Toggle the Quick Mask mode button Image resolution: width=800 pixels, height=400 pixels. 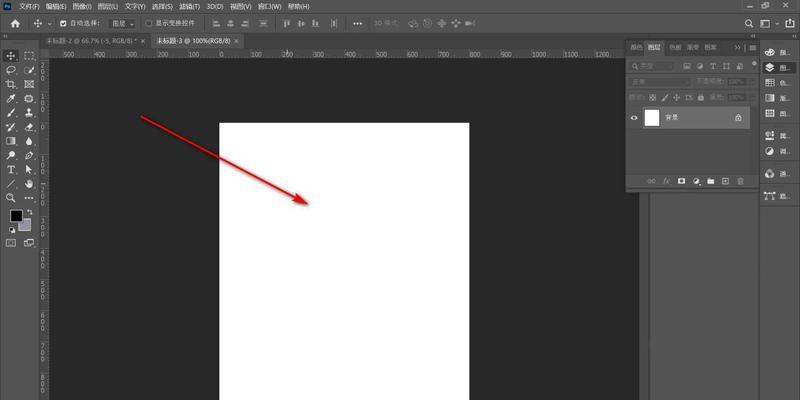coord(11,243)
